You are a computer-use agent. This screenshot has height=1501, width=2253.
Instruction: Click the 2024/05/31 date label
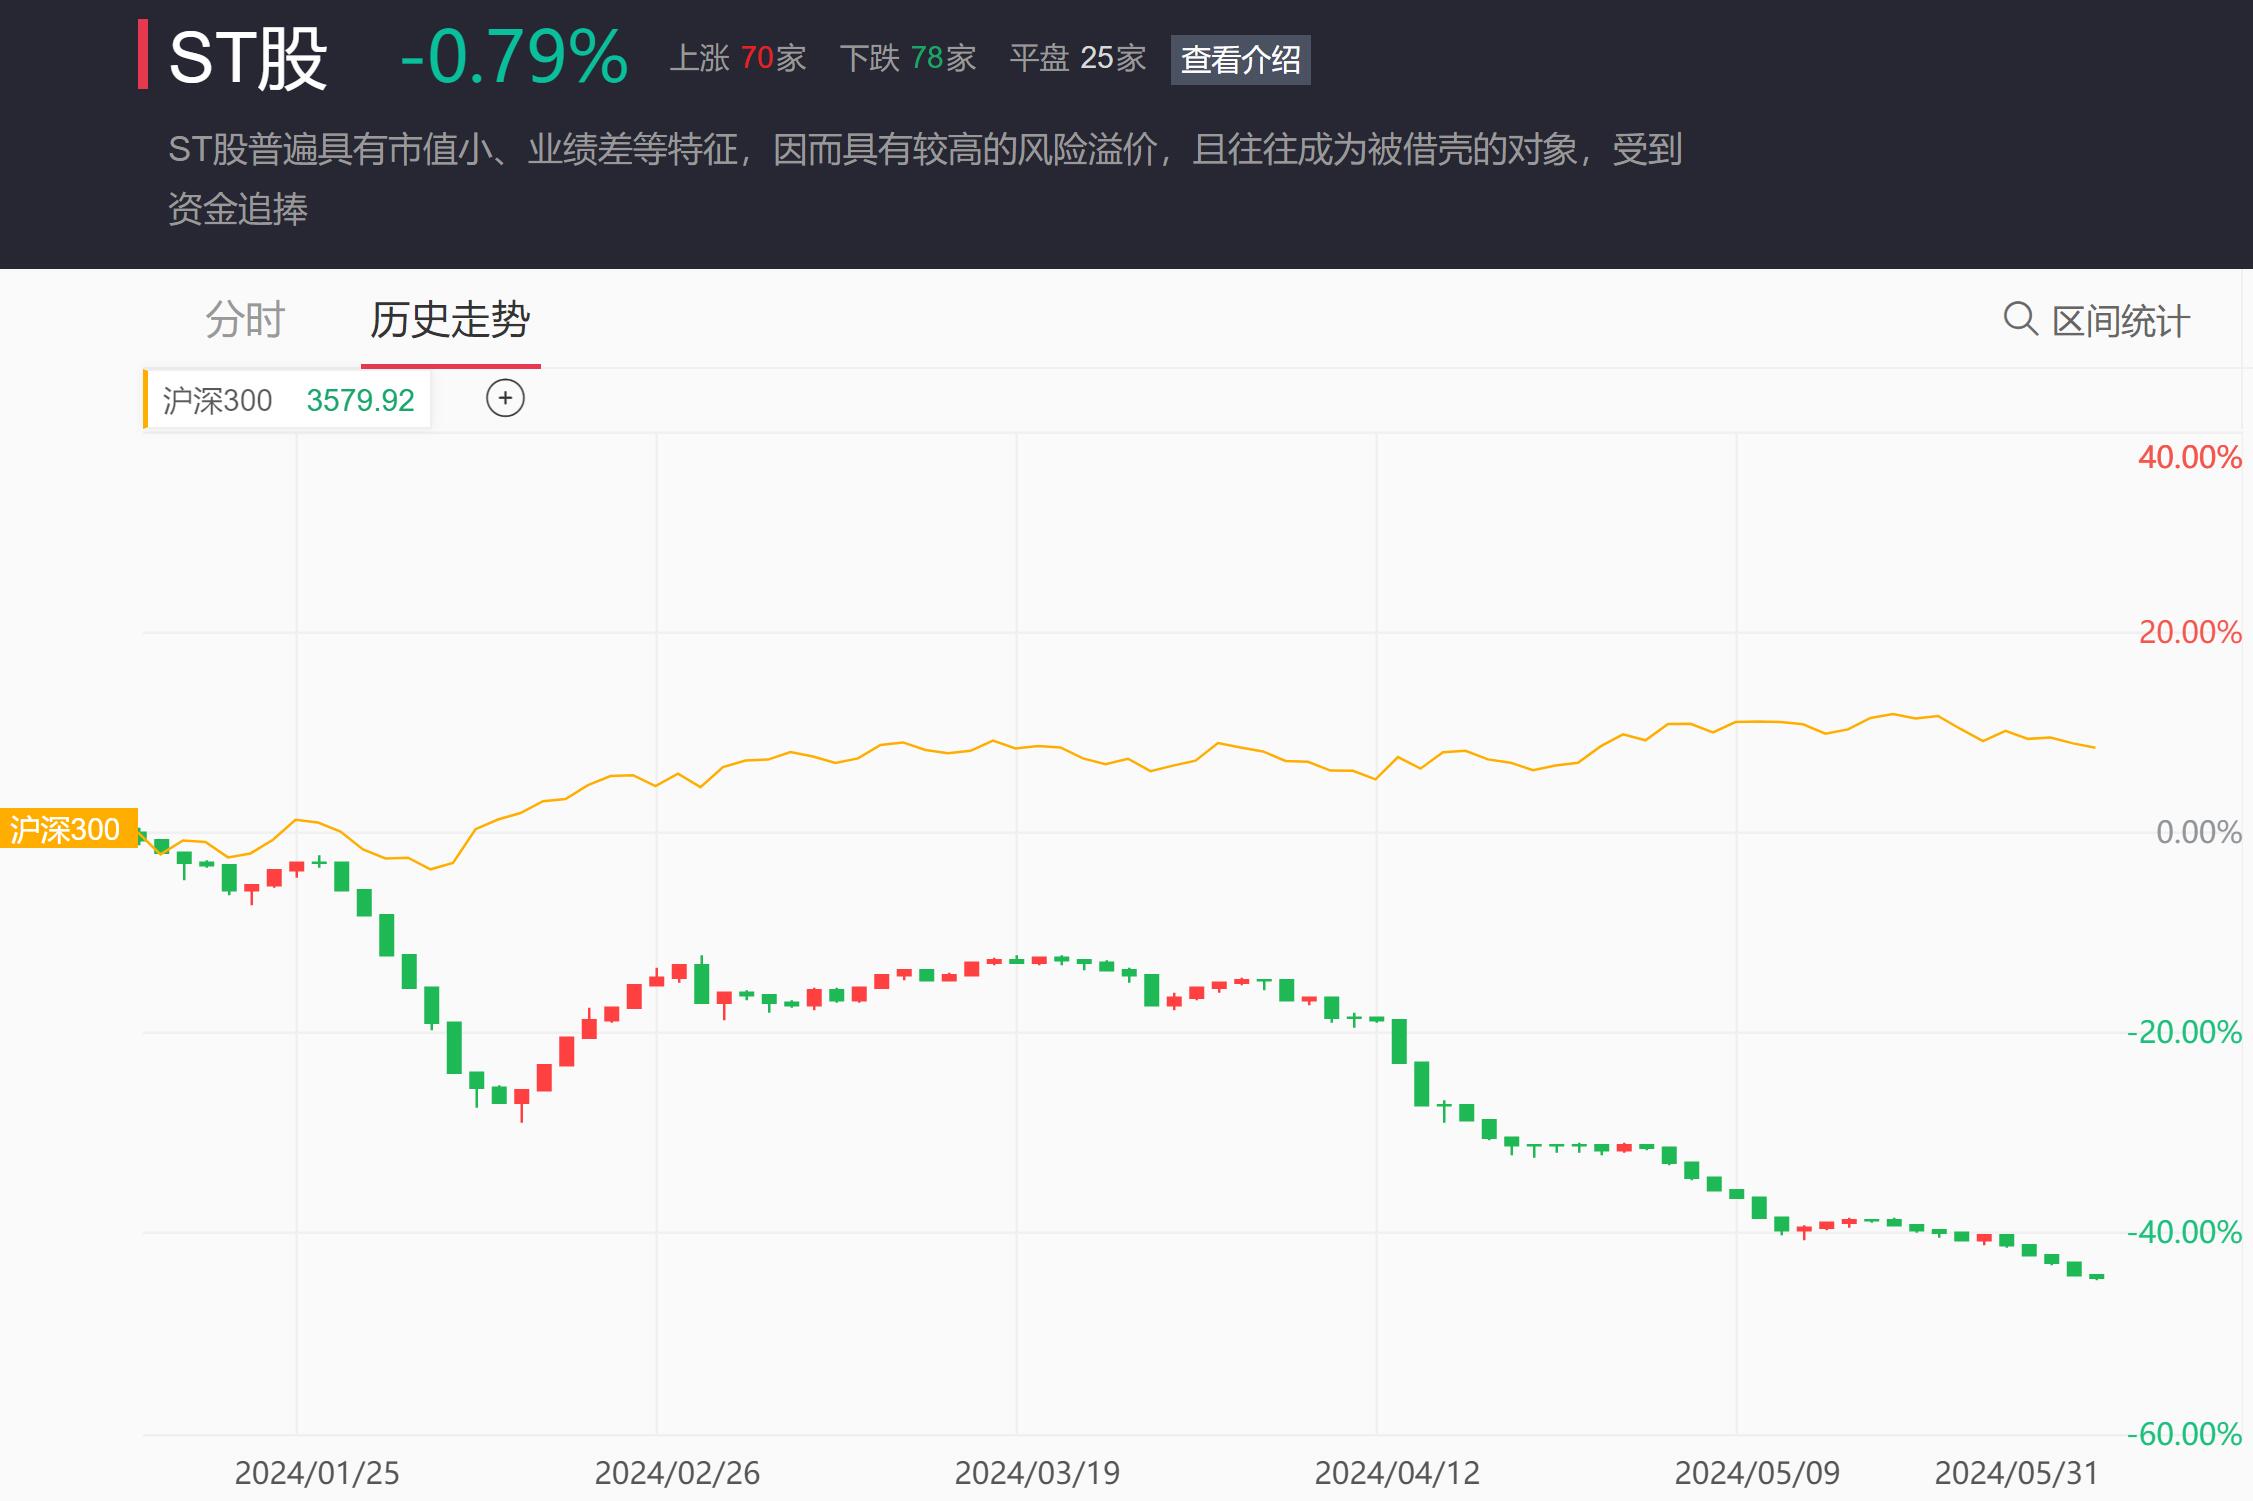point(2016,1473)
